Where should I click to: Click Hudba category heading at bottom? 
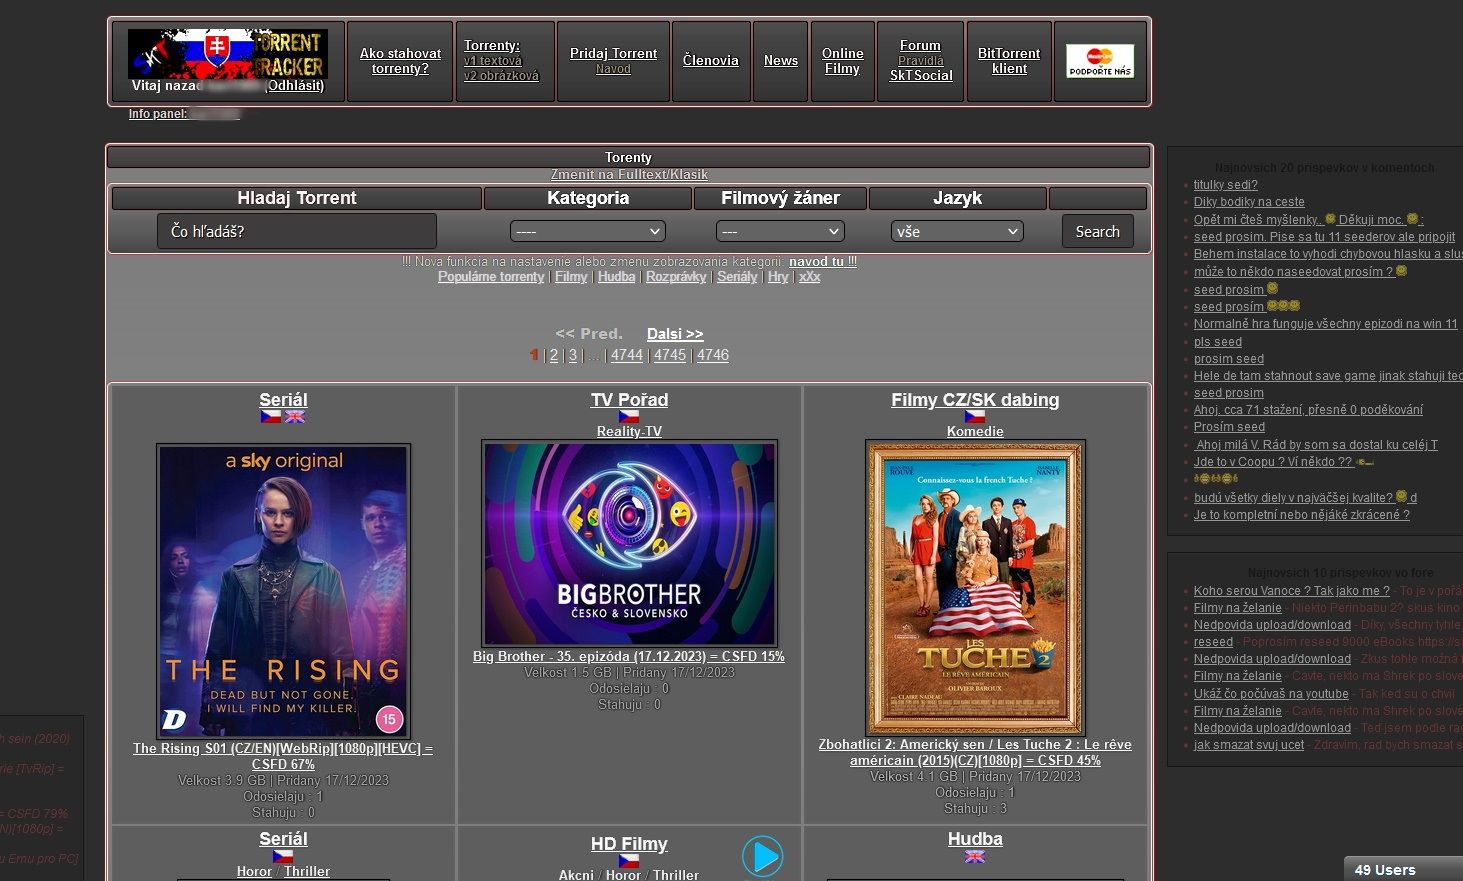[975, 839]
